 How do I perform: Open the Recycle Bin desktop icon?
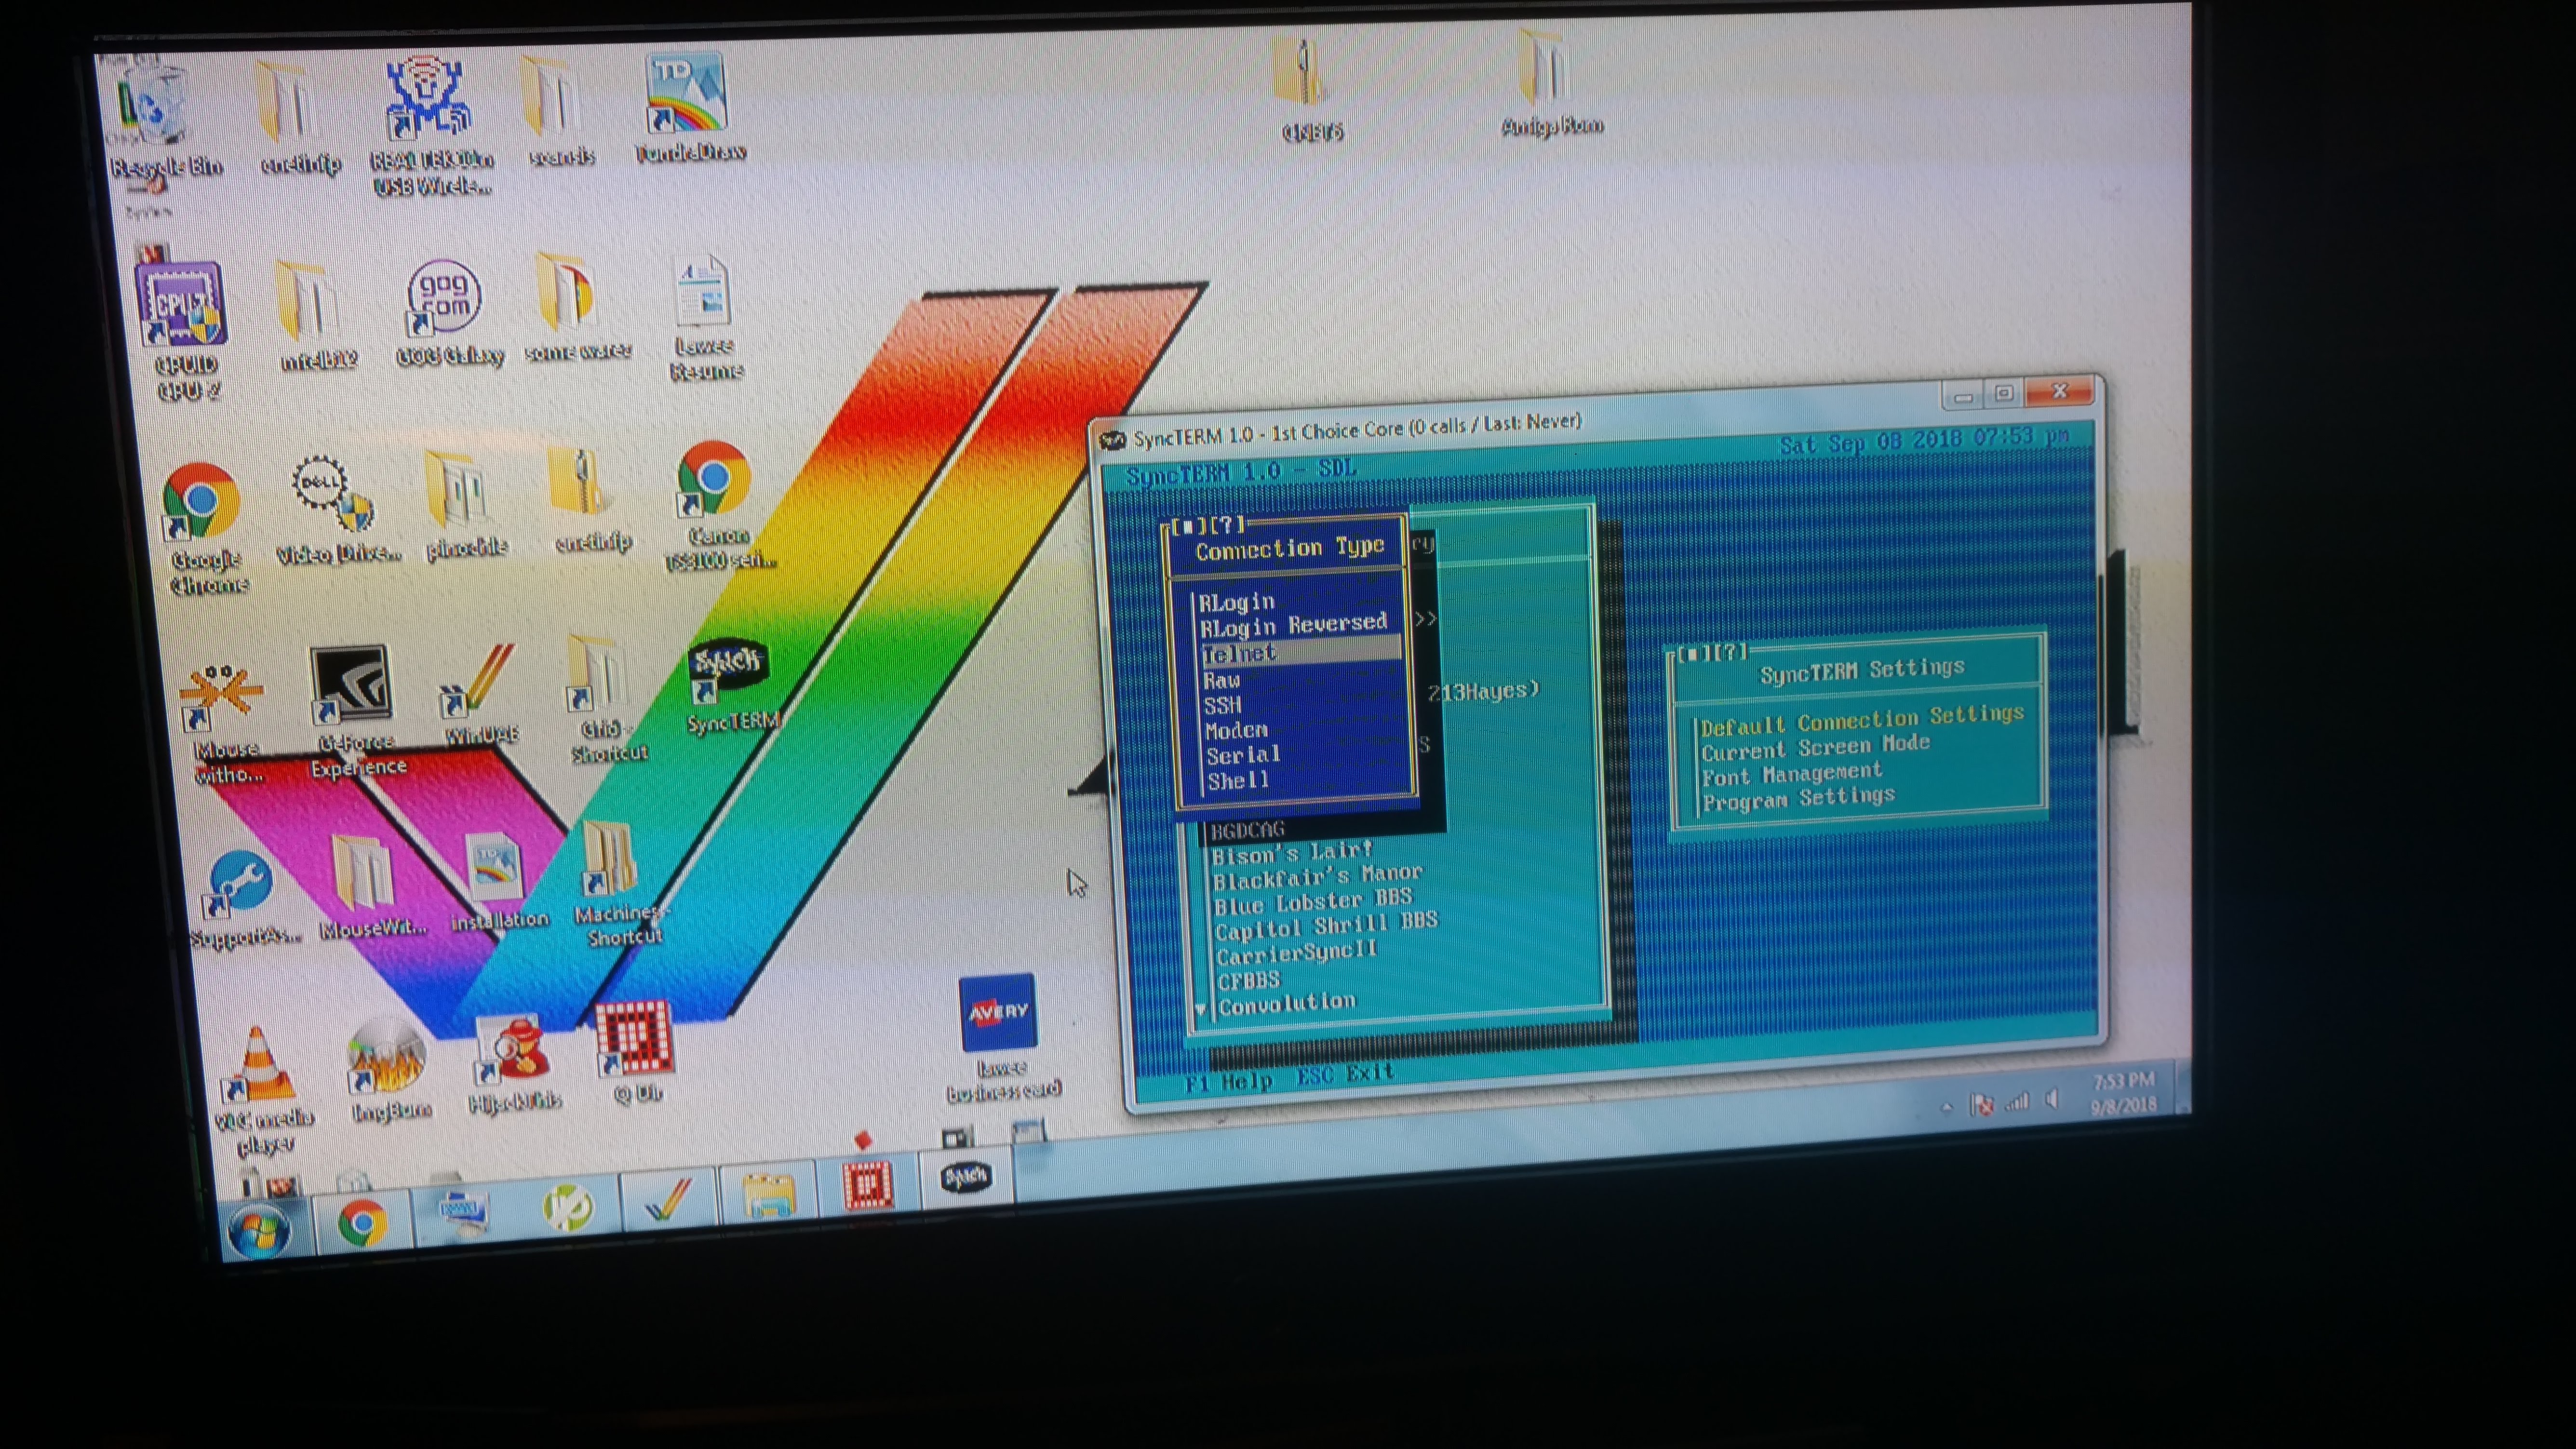[155, 115]
